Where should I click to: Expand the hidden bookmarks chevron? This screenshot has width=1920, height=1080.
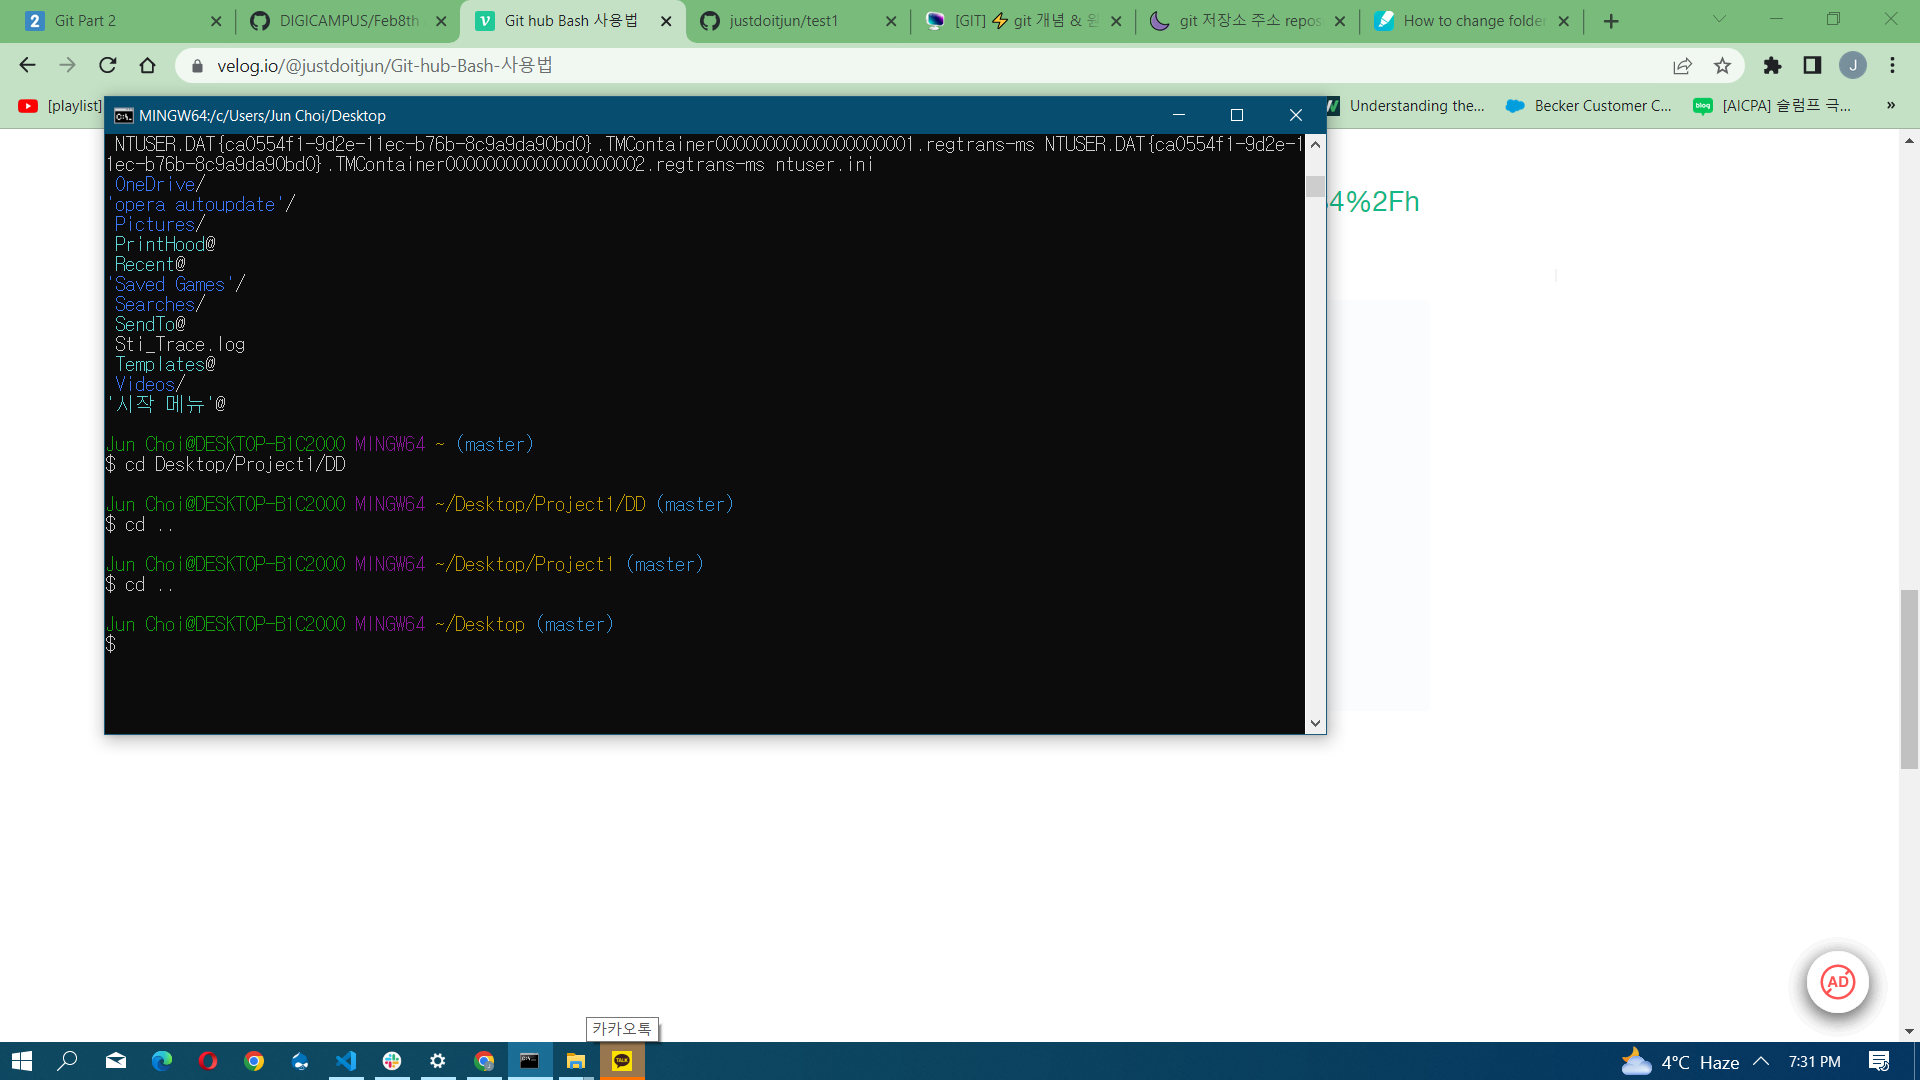point(1890,105)
